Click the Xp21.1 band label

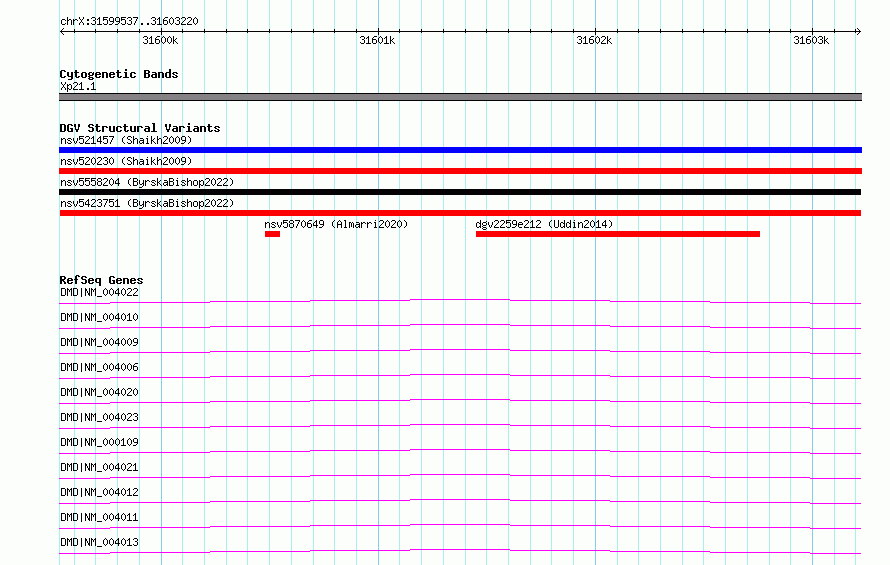click(x=78, y=86)
